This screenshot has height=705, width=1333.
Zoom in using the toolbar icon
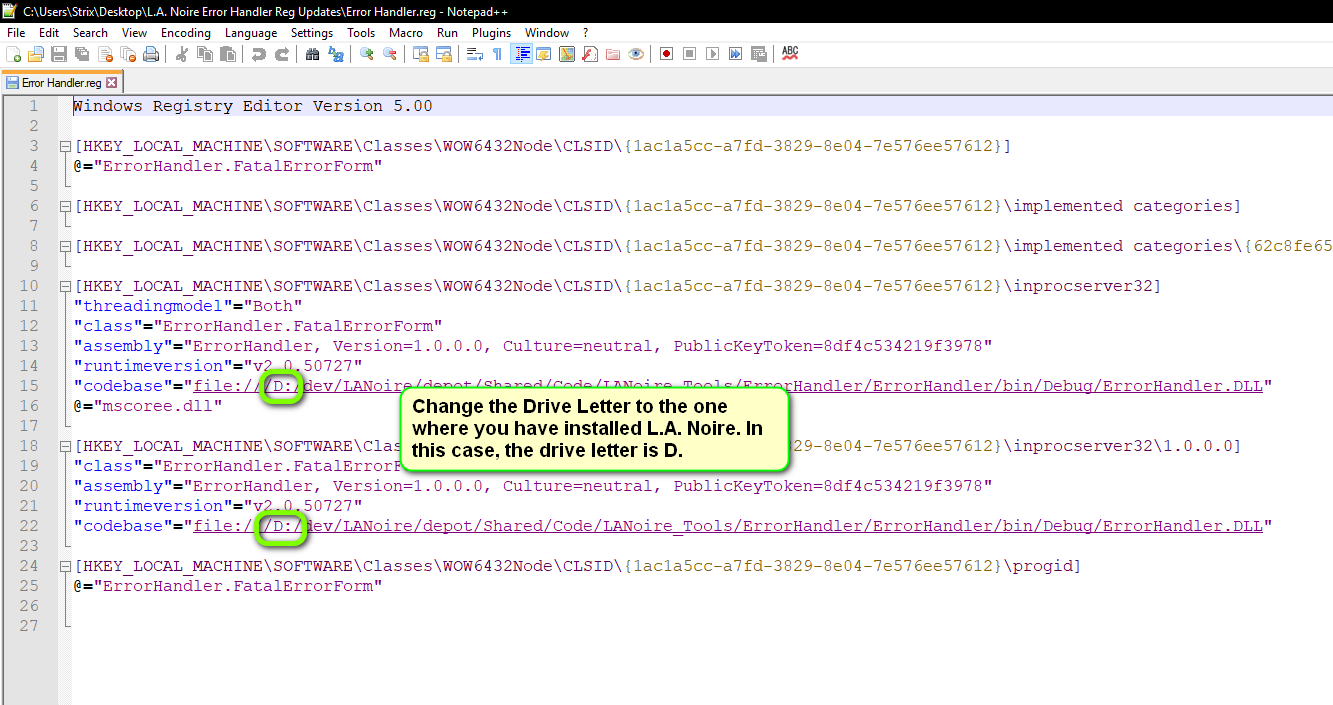point(367,54)
